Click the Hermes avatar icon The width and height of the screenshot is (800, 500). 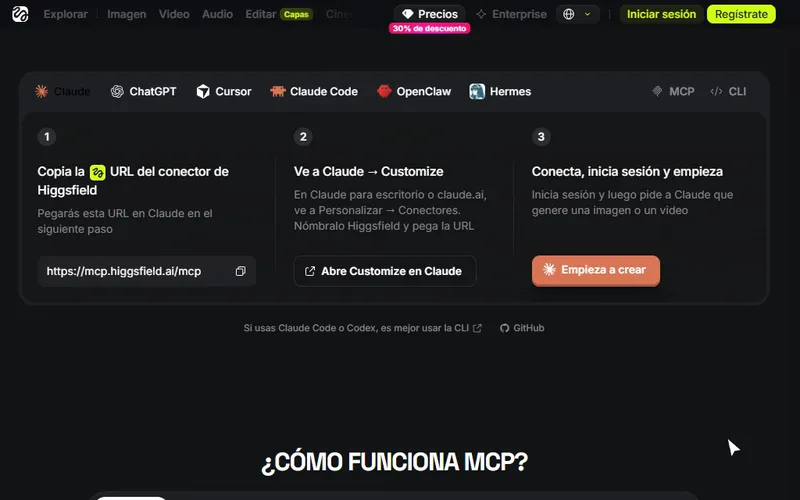point(477,91)
